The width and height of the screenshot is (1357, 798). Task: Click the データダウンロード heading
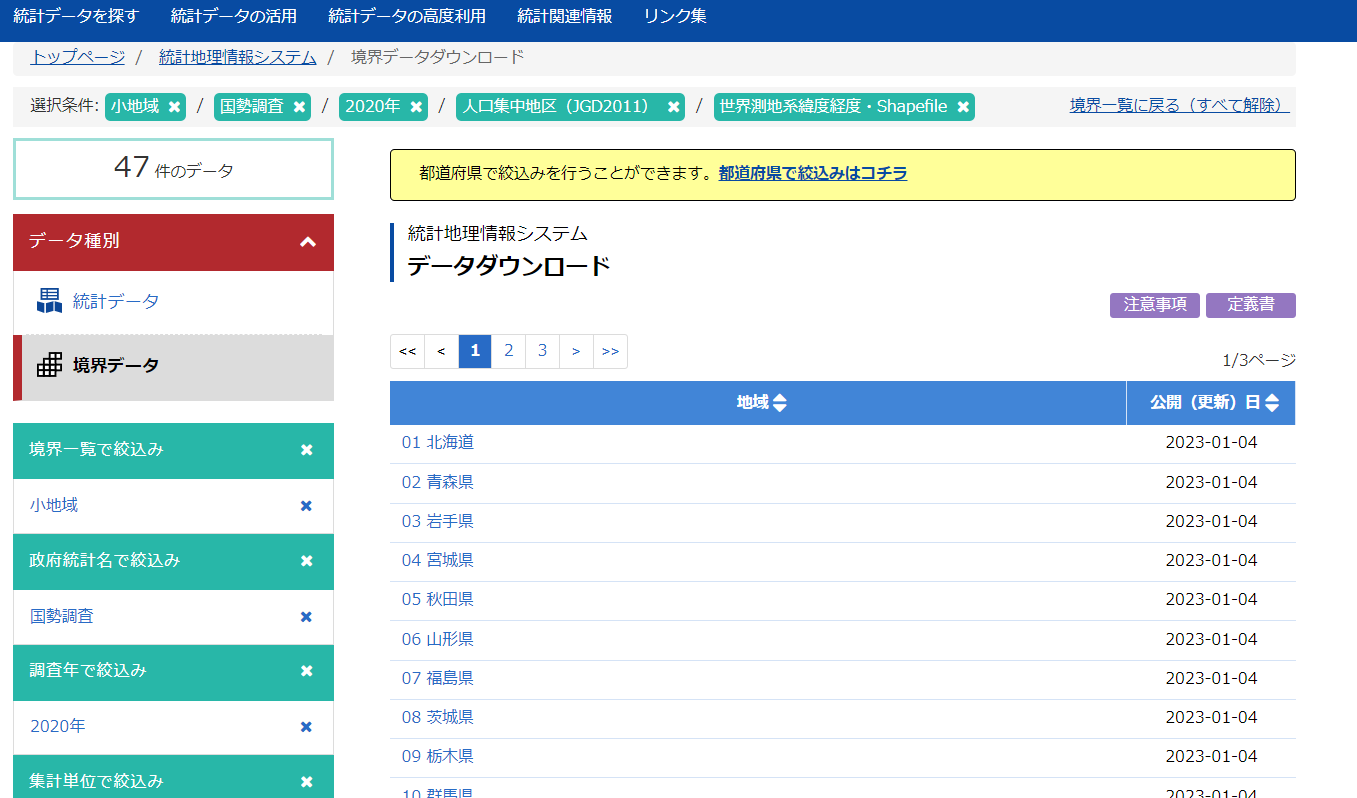point(508,266)
